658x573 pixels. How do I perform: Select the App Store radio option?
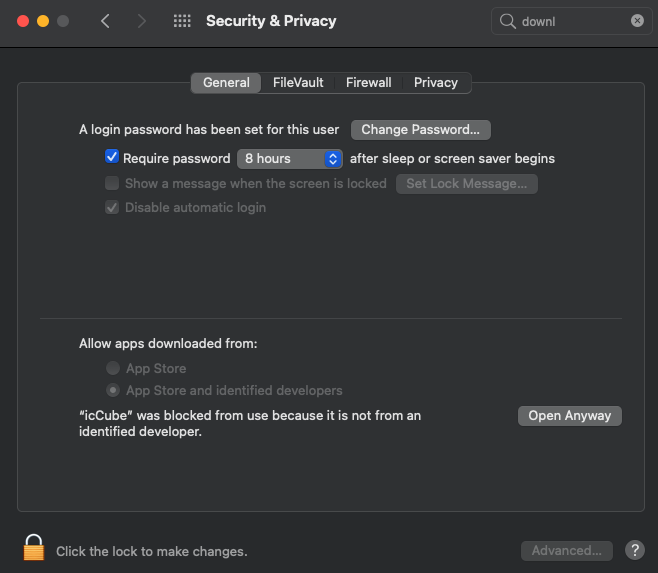[x=113, y=368]
